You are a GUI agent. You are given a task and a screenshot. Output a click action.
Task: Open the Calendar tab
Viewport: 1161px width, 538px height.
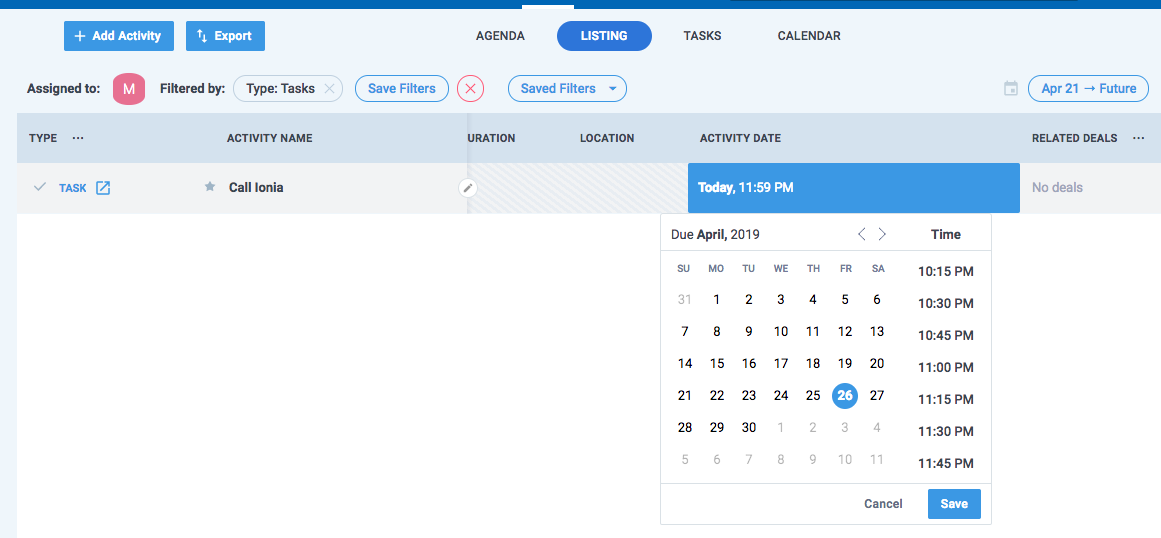coord(809,36)
